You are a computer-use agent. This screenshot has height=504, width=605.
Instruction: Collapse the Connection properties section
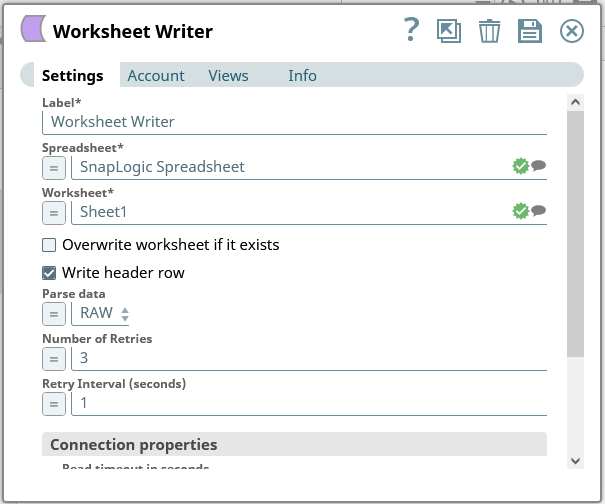click(x=294, y=445)
